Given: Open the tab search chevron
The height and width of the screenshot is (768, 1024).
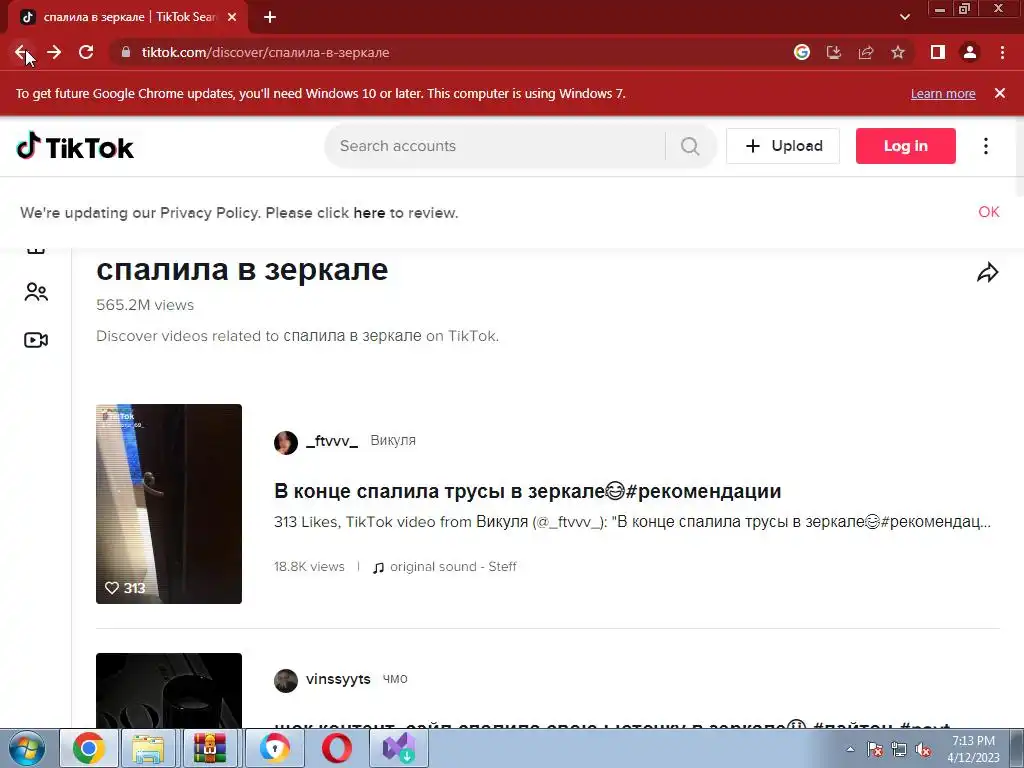Looking at the screenshot, I should [904, 17].
